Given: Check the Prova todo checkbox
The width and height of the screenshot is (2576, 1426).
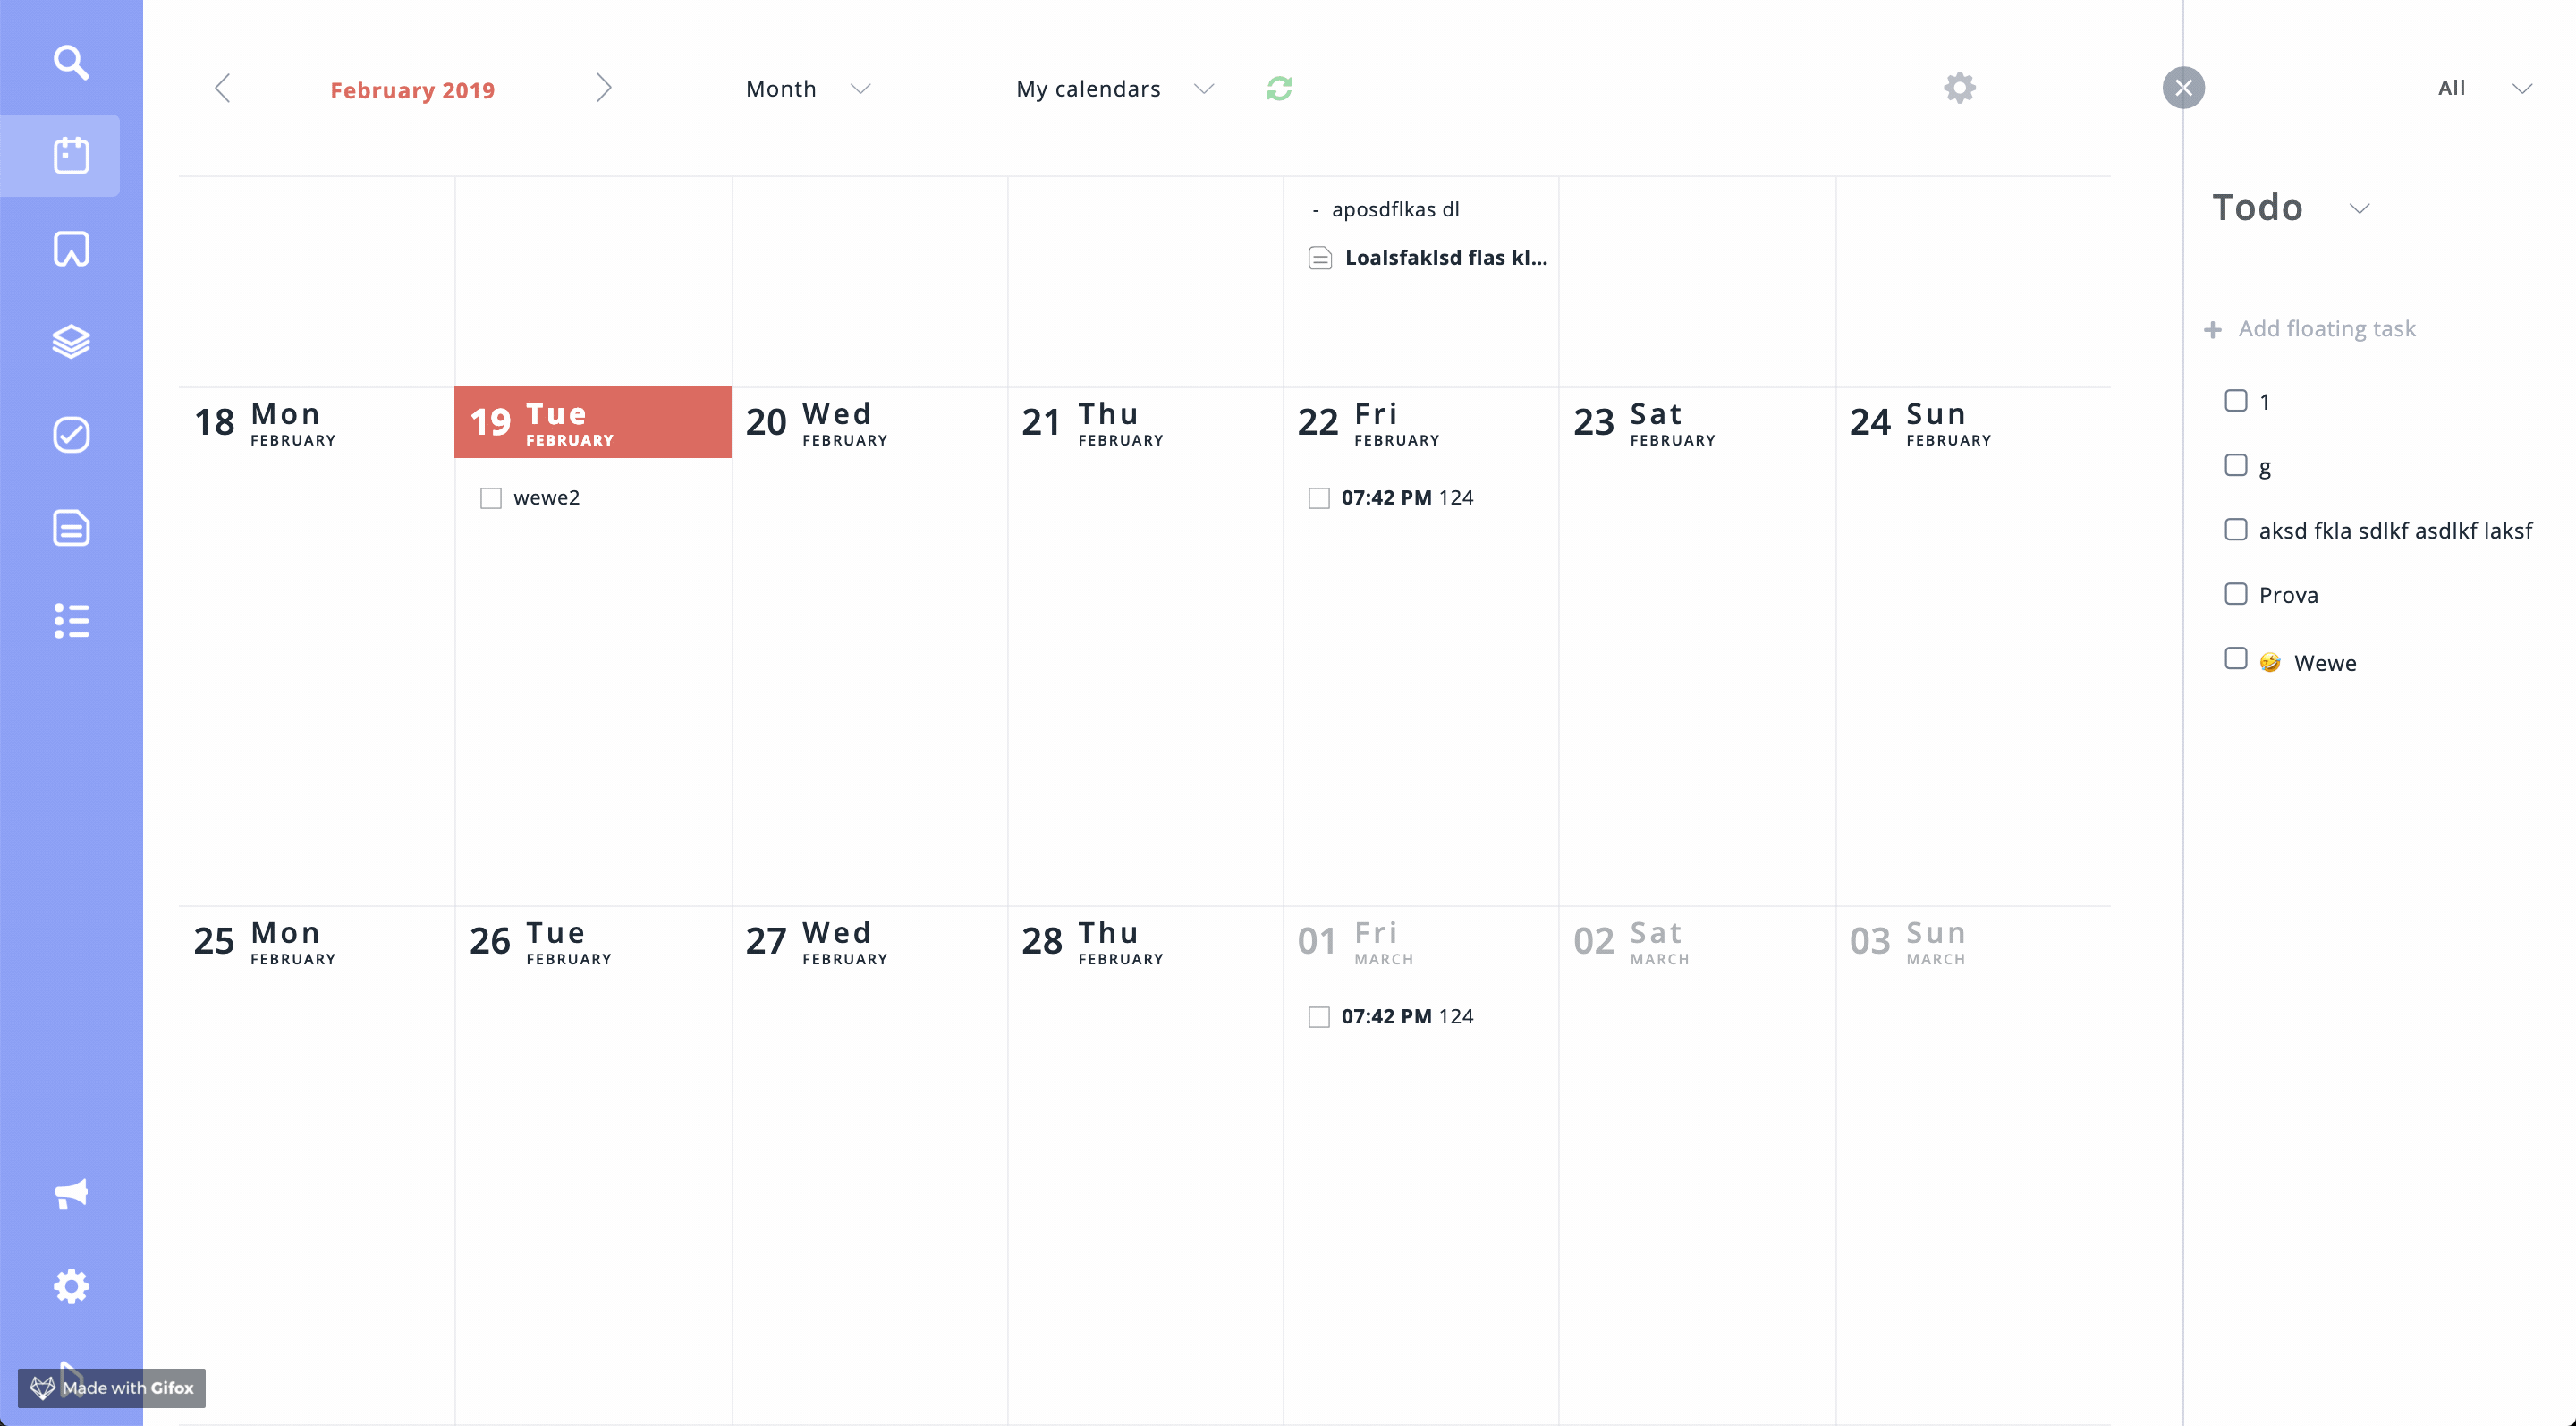Looking at the screenshot, I should point(2235,594).
